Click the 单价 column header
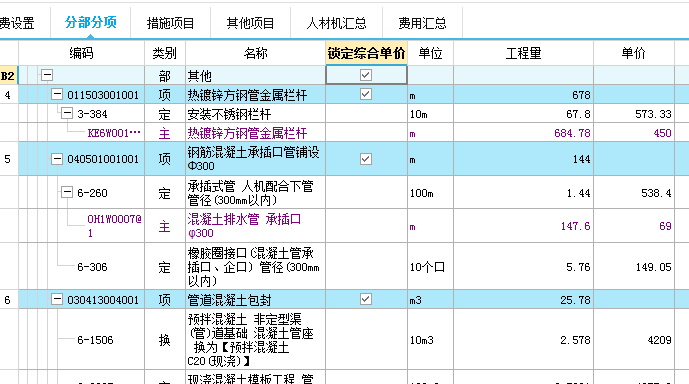The height and width of the screenshot is (384, 689). click(x=634, y=53)
